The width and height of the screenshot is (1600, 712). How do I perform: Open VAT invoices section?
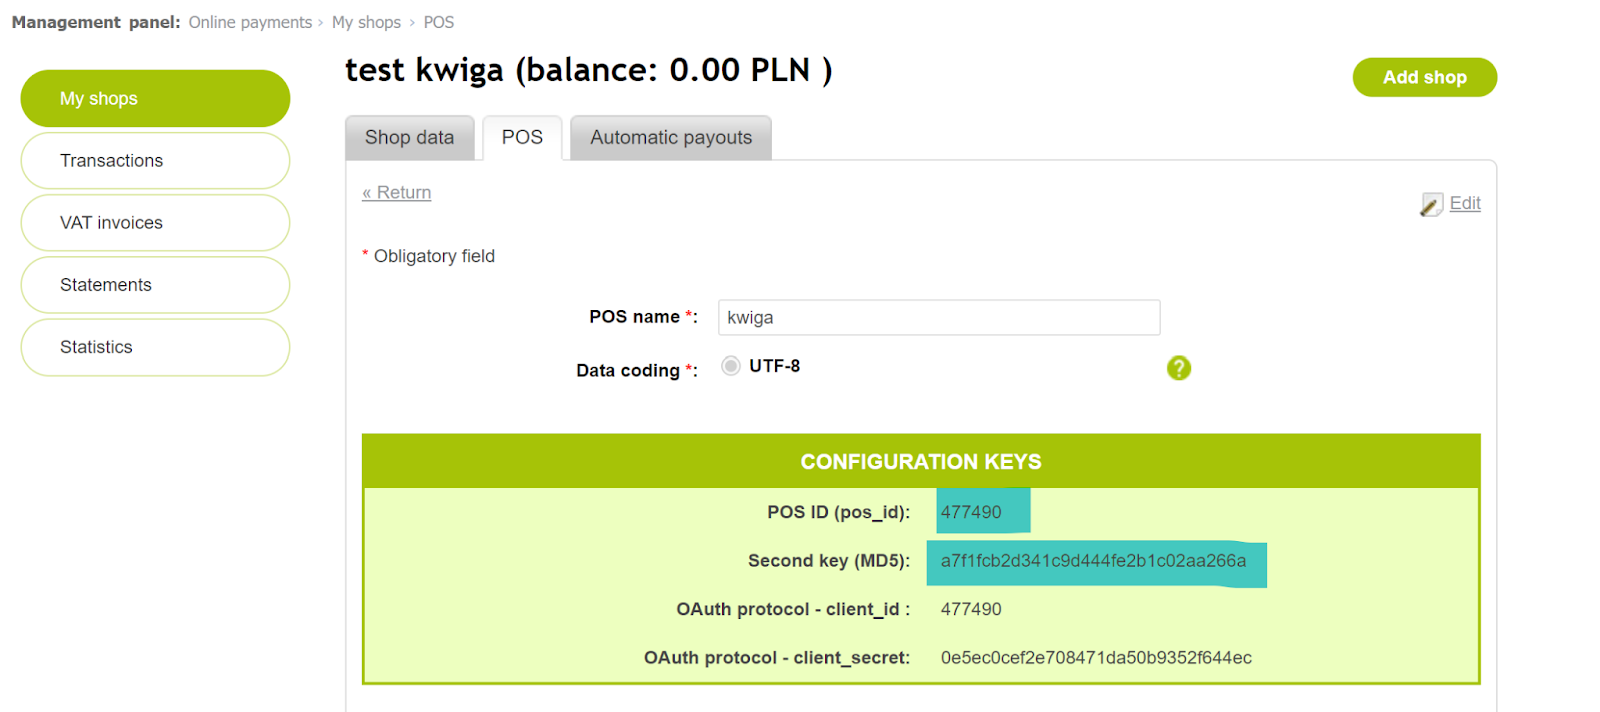(x=155, y=223)
